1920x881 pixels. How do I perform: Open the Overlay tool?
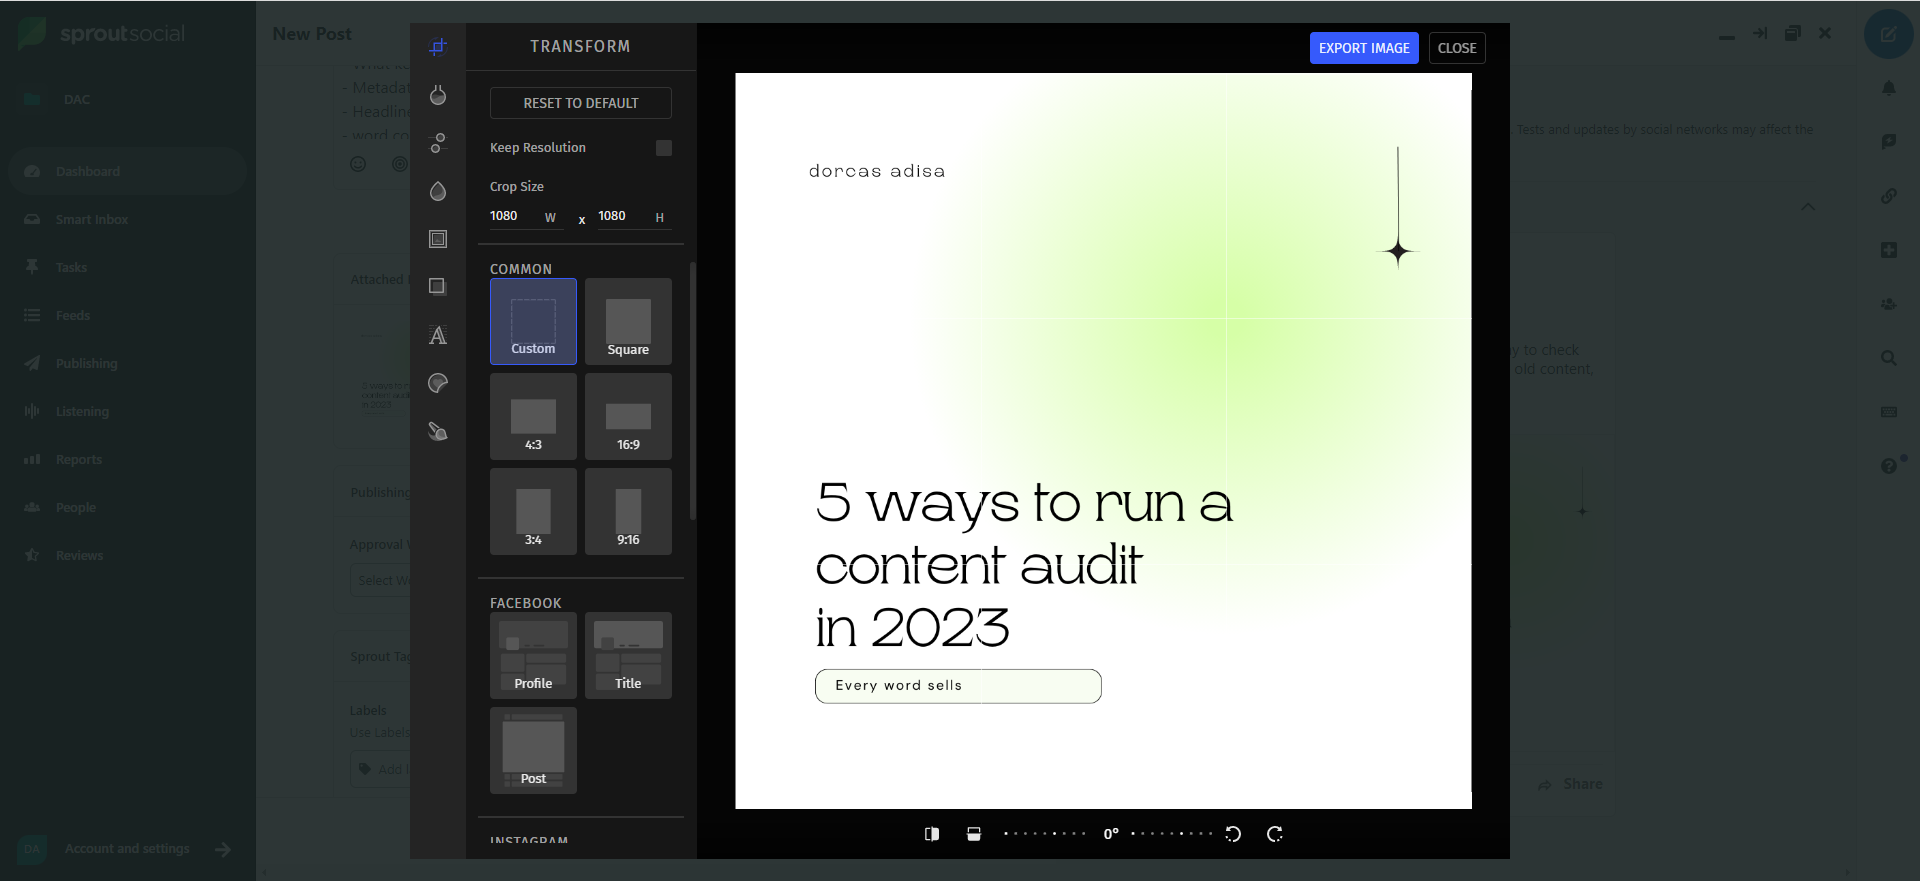[438, 287]
